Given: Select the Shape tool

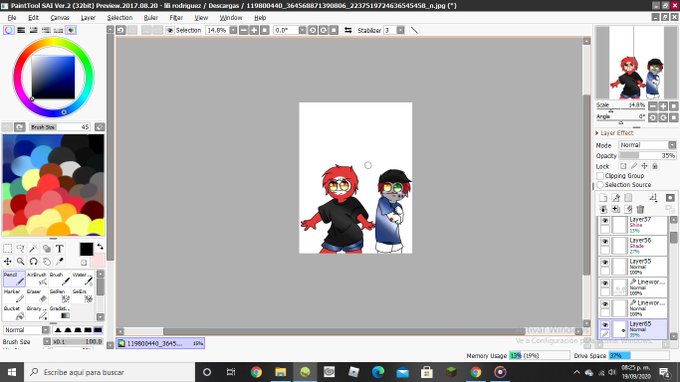Looking at the screenshot, I should click(46, 248).
